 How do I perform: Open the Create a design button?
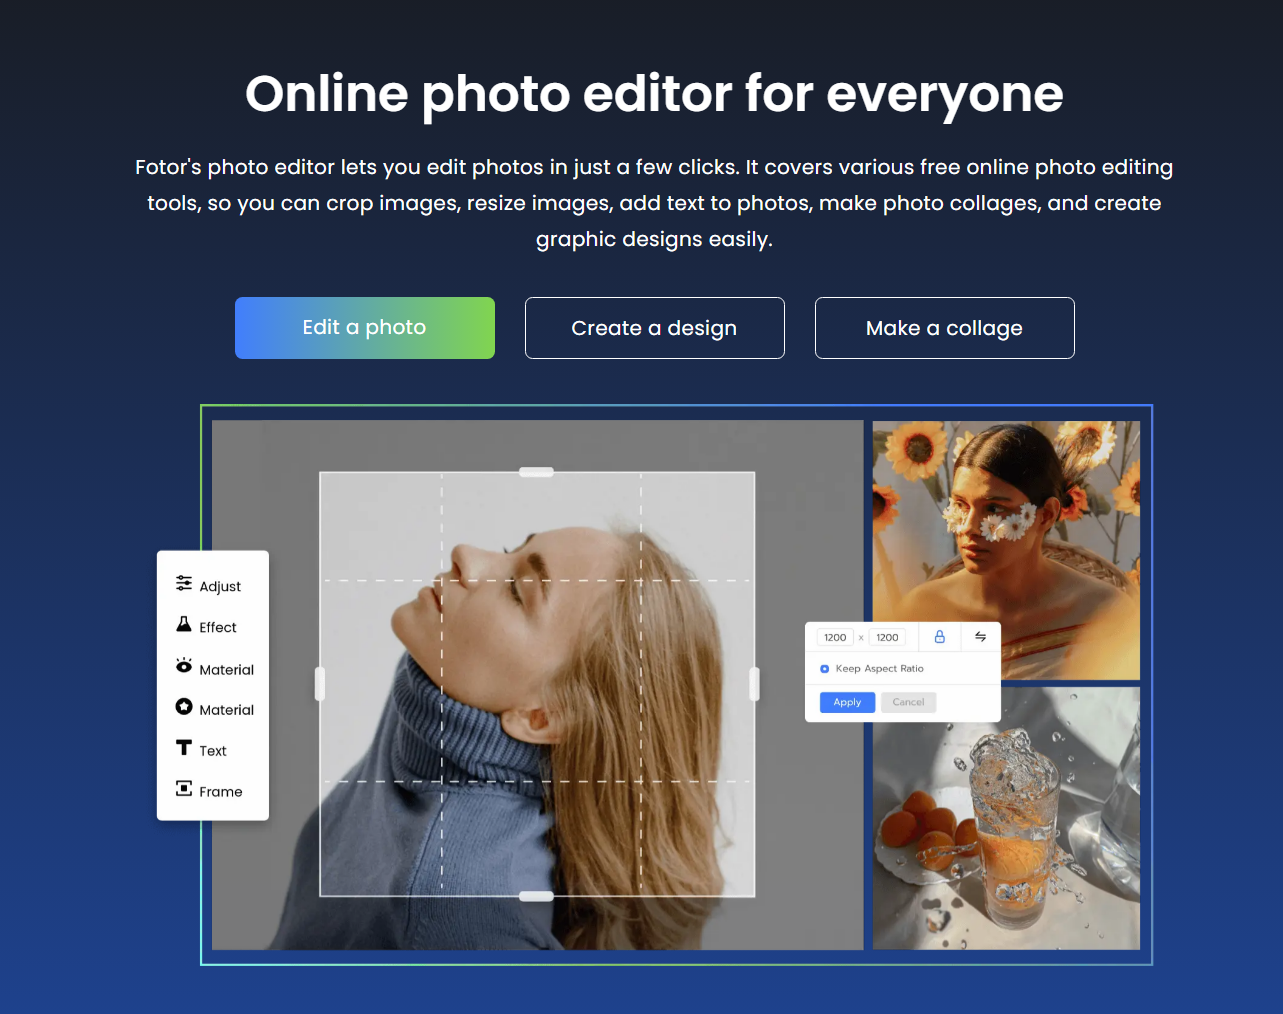655,328
